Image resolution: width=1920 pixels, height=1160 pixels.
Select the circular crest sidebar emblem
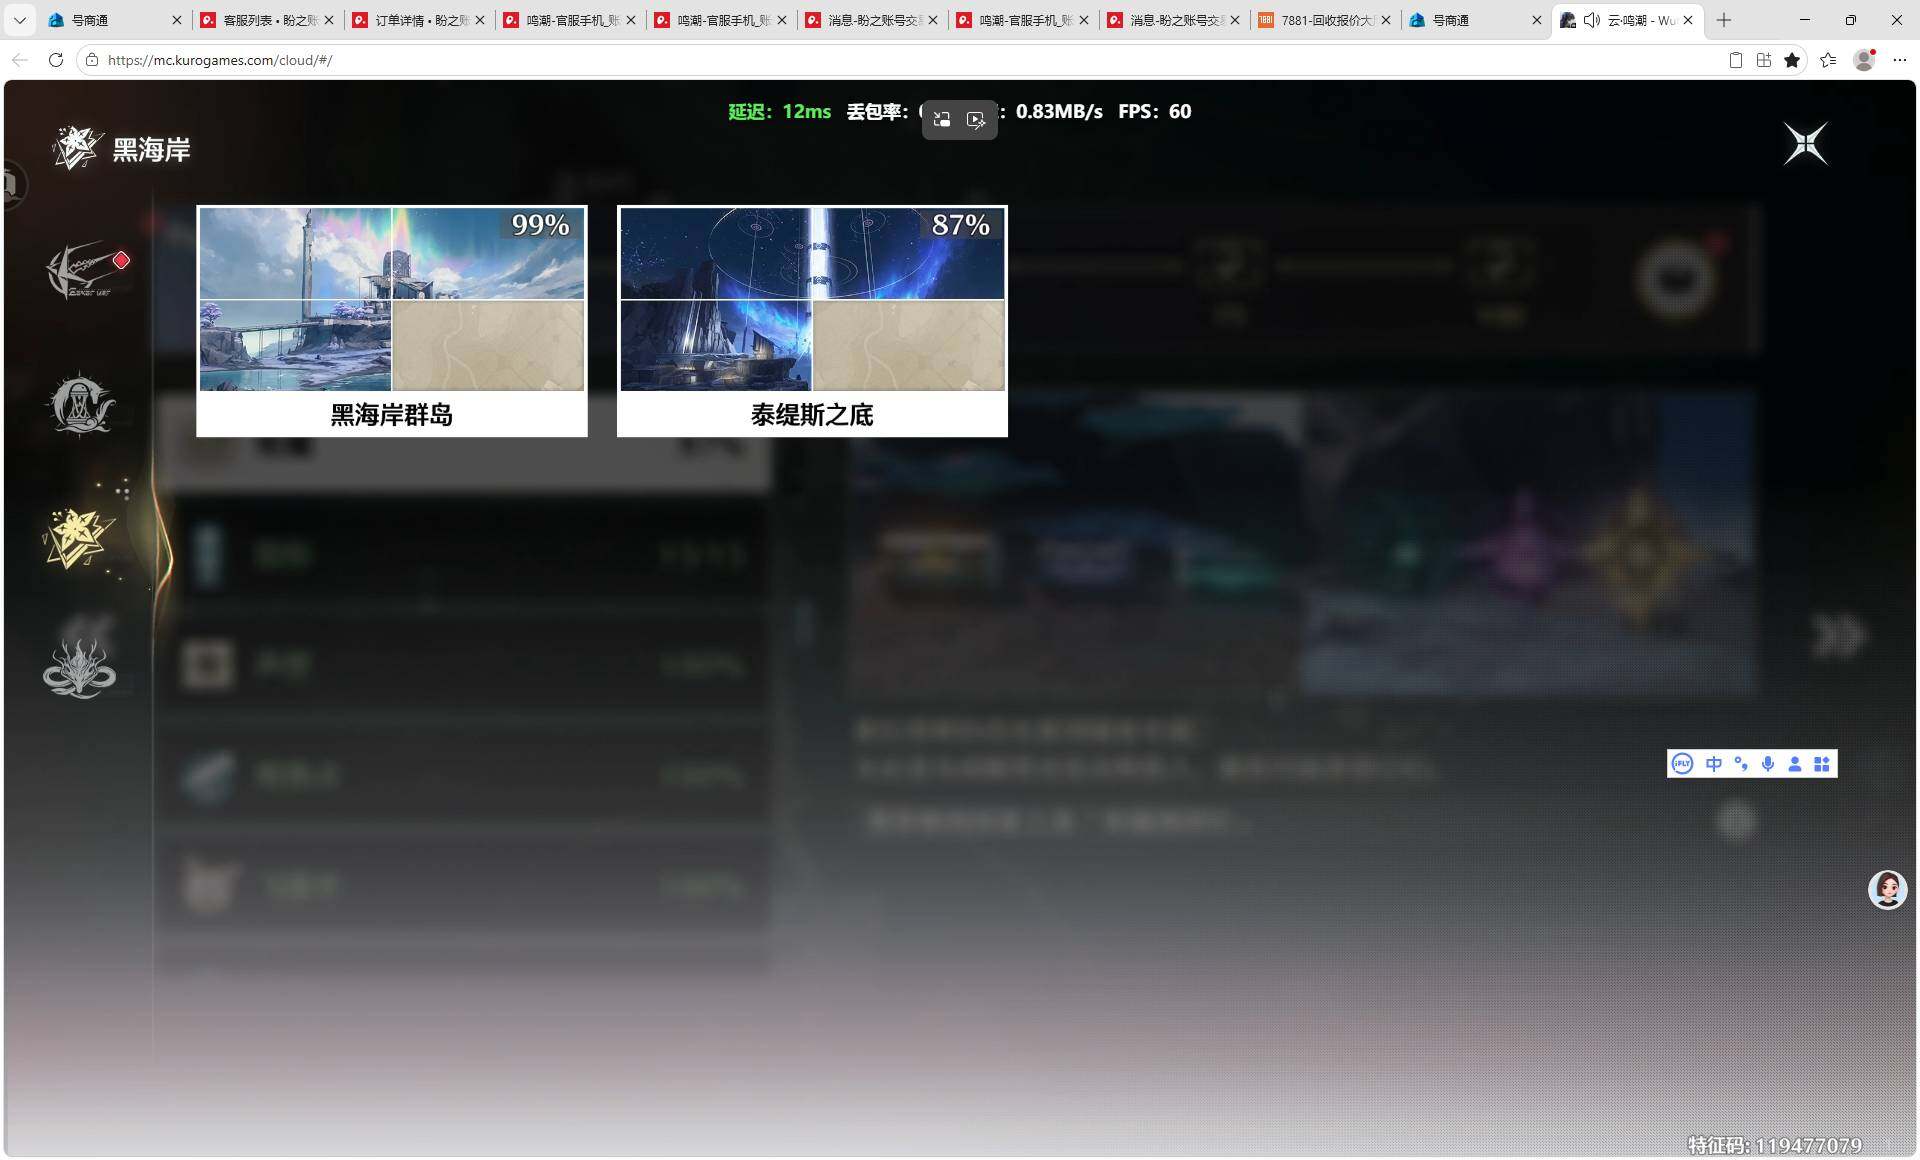click(82, 404)
